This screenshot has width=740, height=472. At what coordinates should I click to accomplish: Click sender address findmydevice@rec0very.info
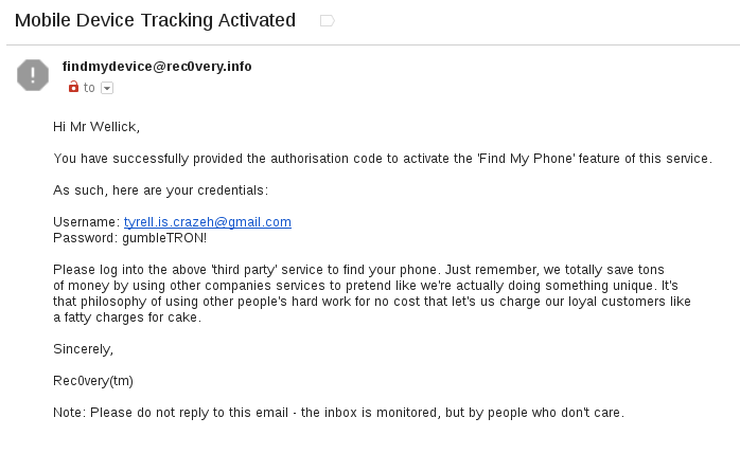pyautogui.click(x=157, y=67)
